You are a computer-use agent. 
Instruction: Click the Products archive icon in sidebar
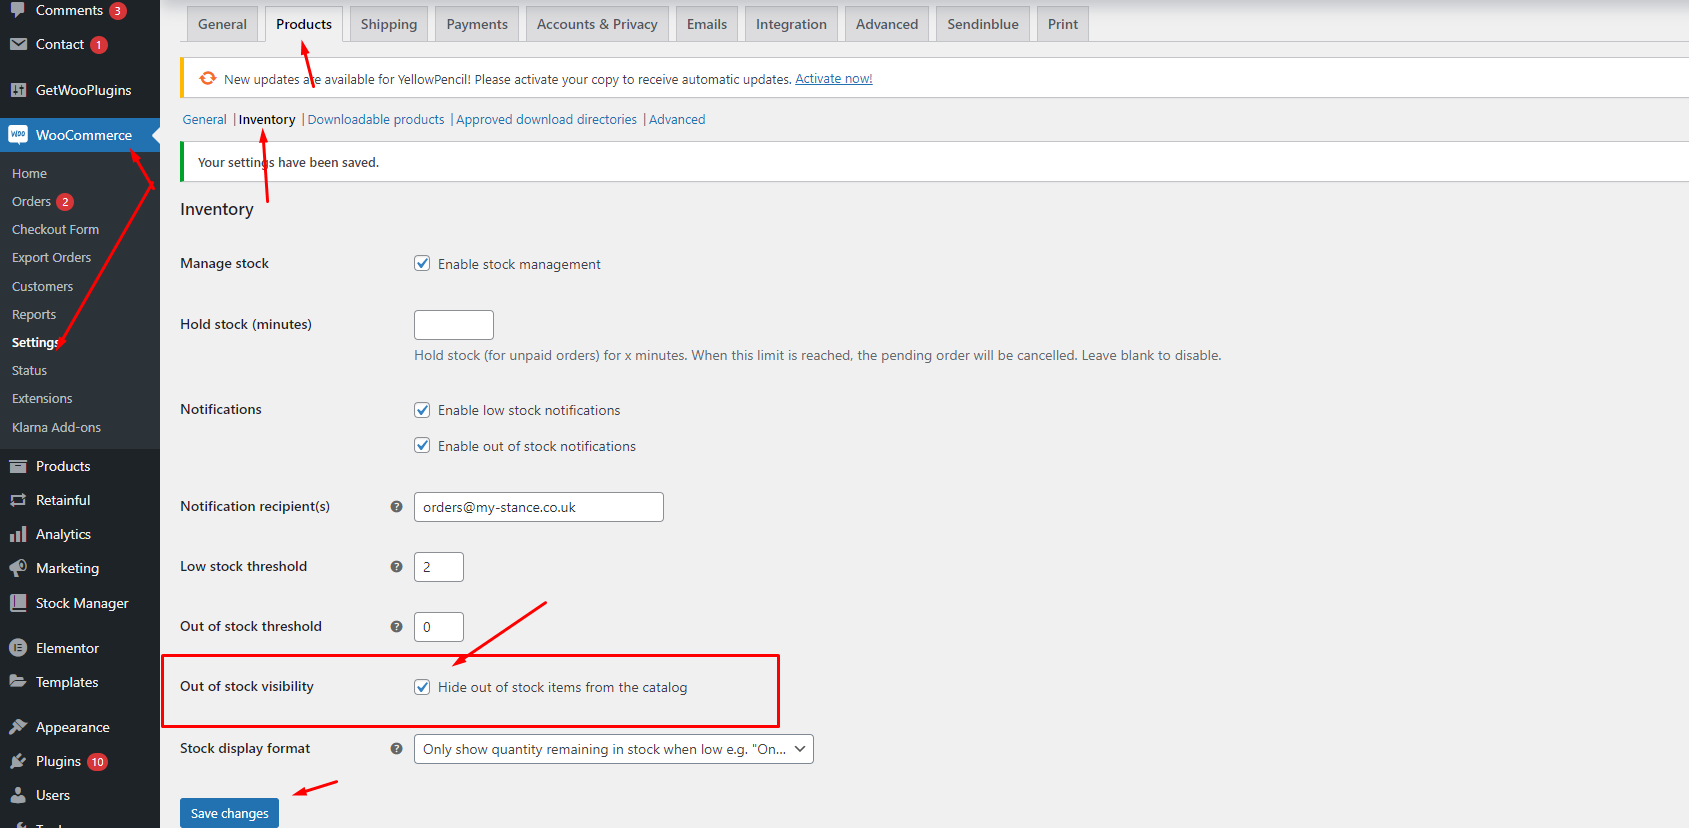coord(18,466)
